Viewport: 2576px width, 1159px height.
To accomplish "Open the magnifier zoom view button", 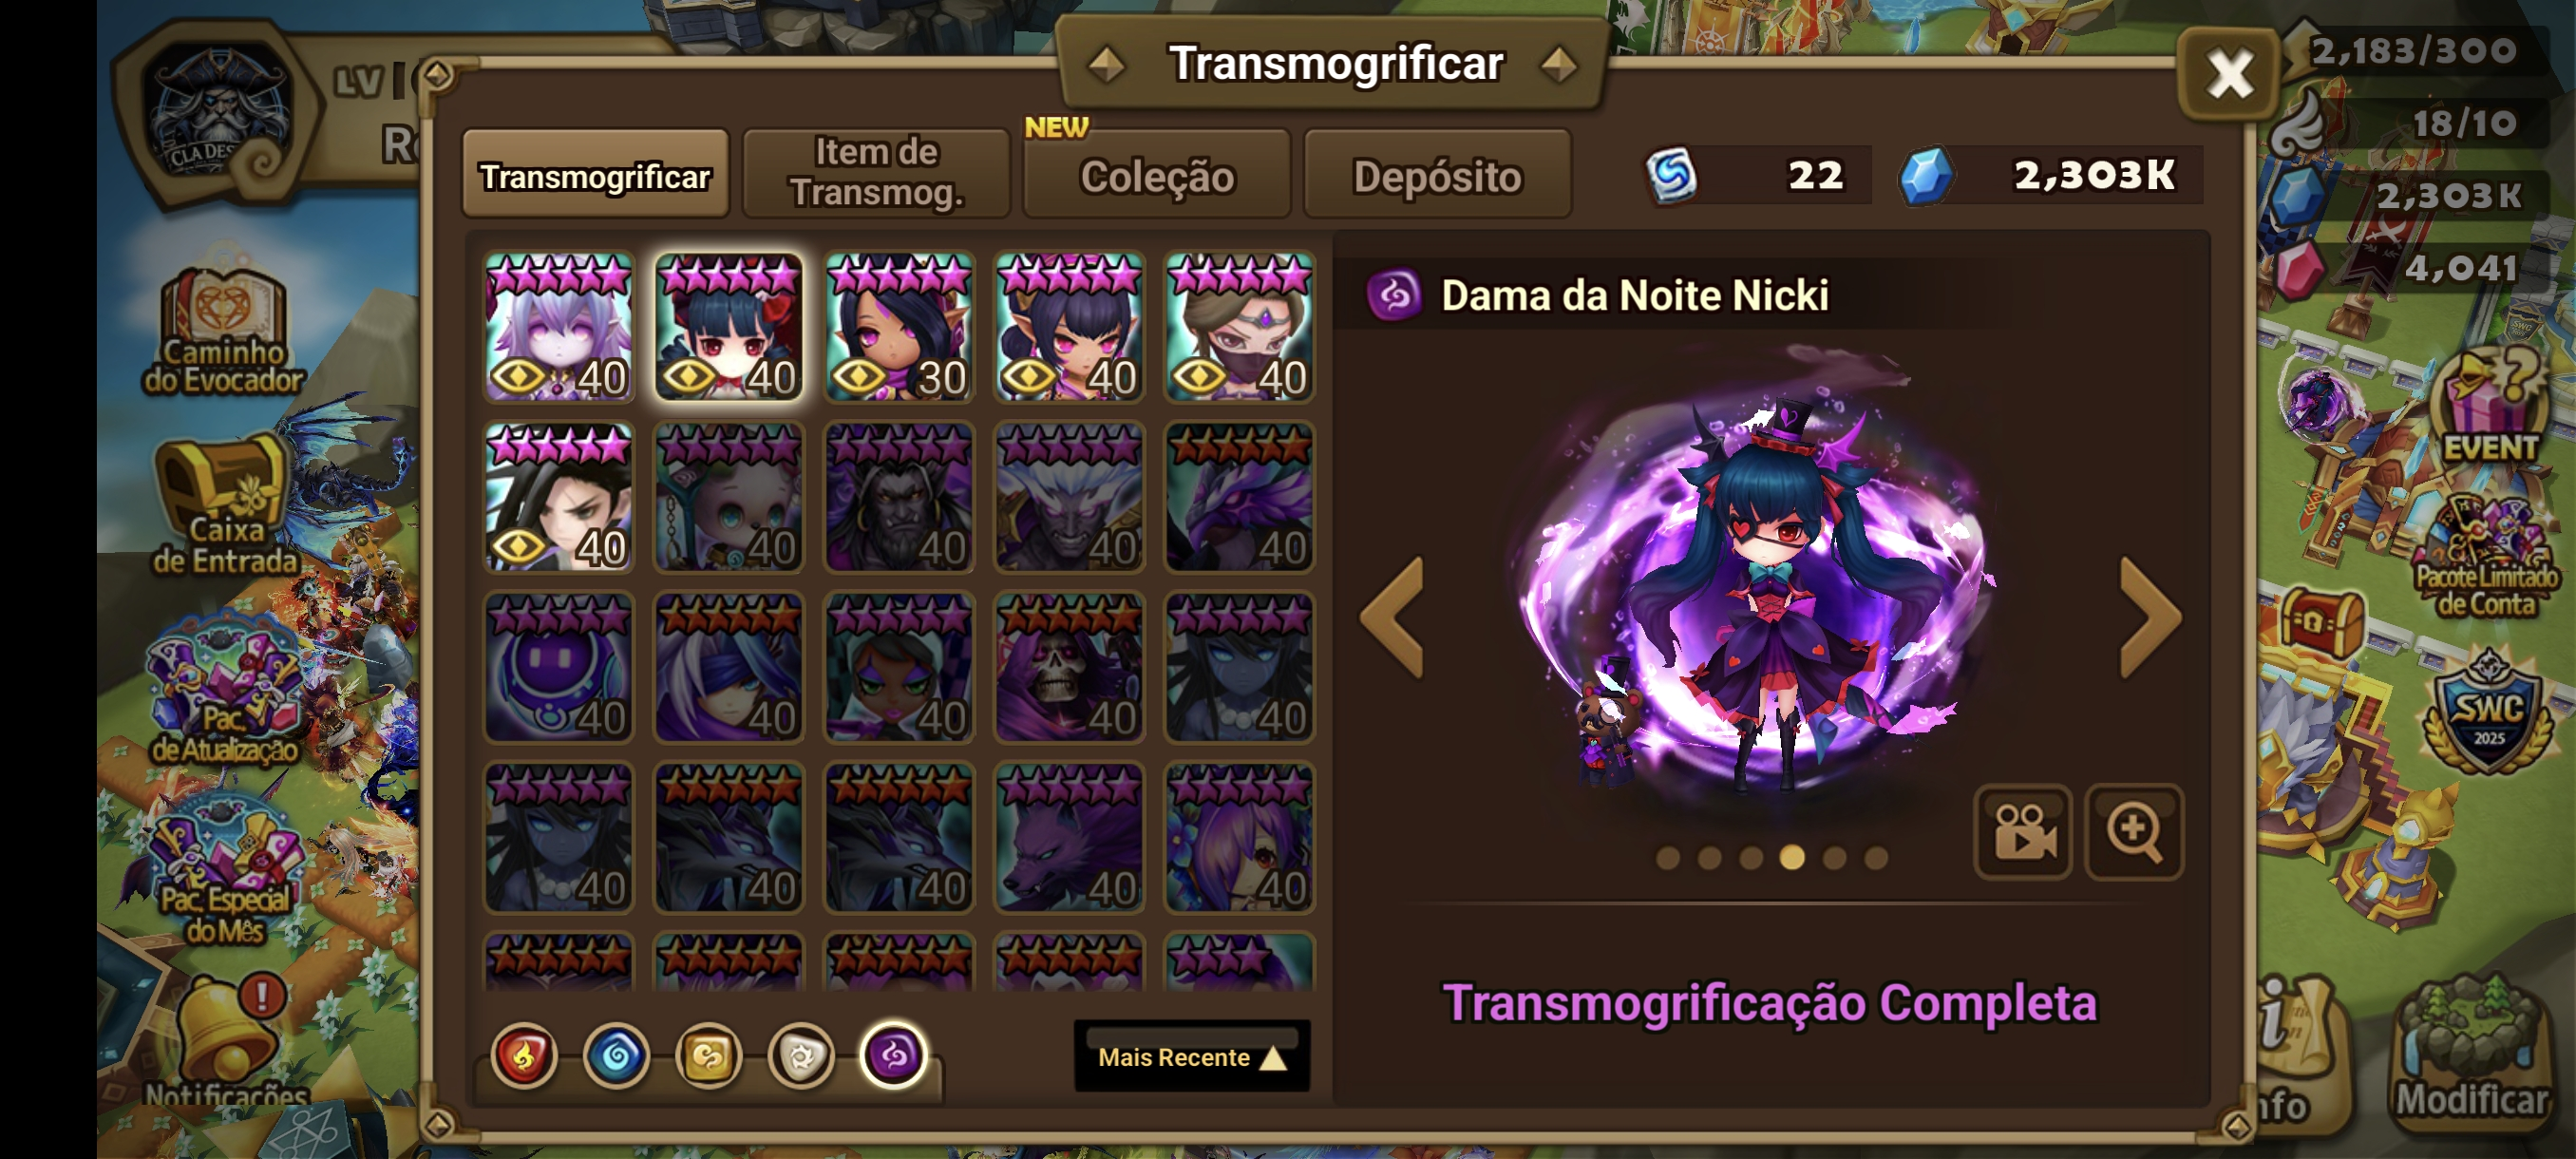I will tap(2134, 831).
